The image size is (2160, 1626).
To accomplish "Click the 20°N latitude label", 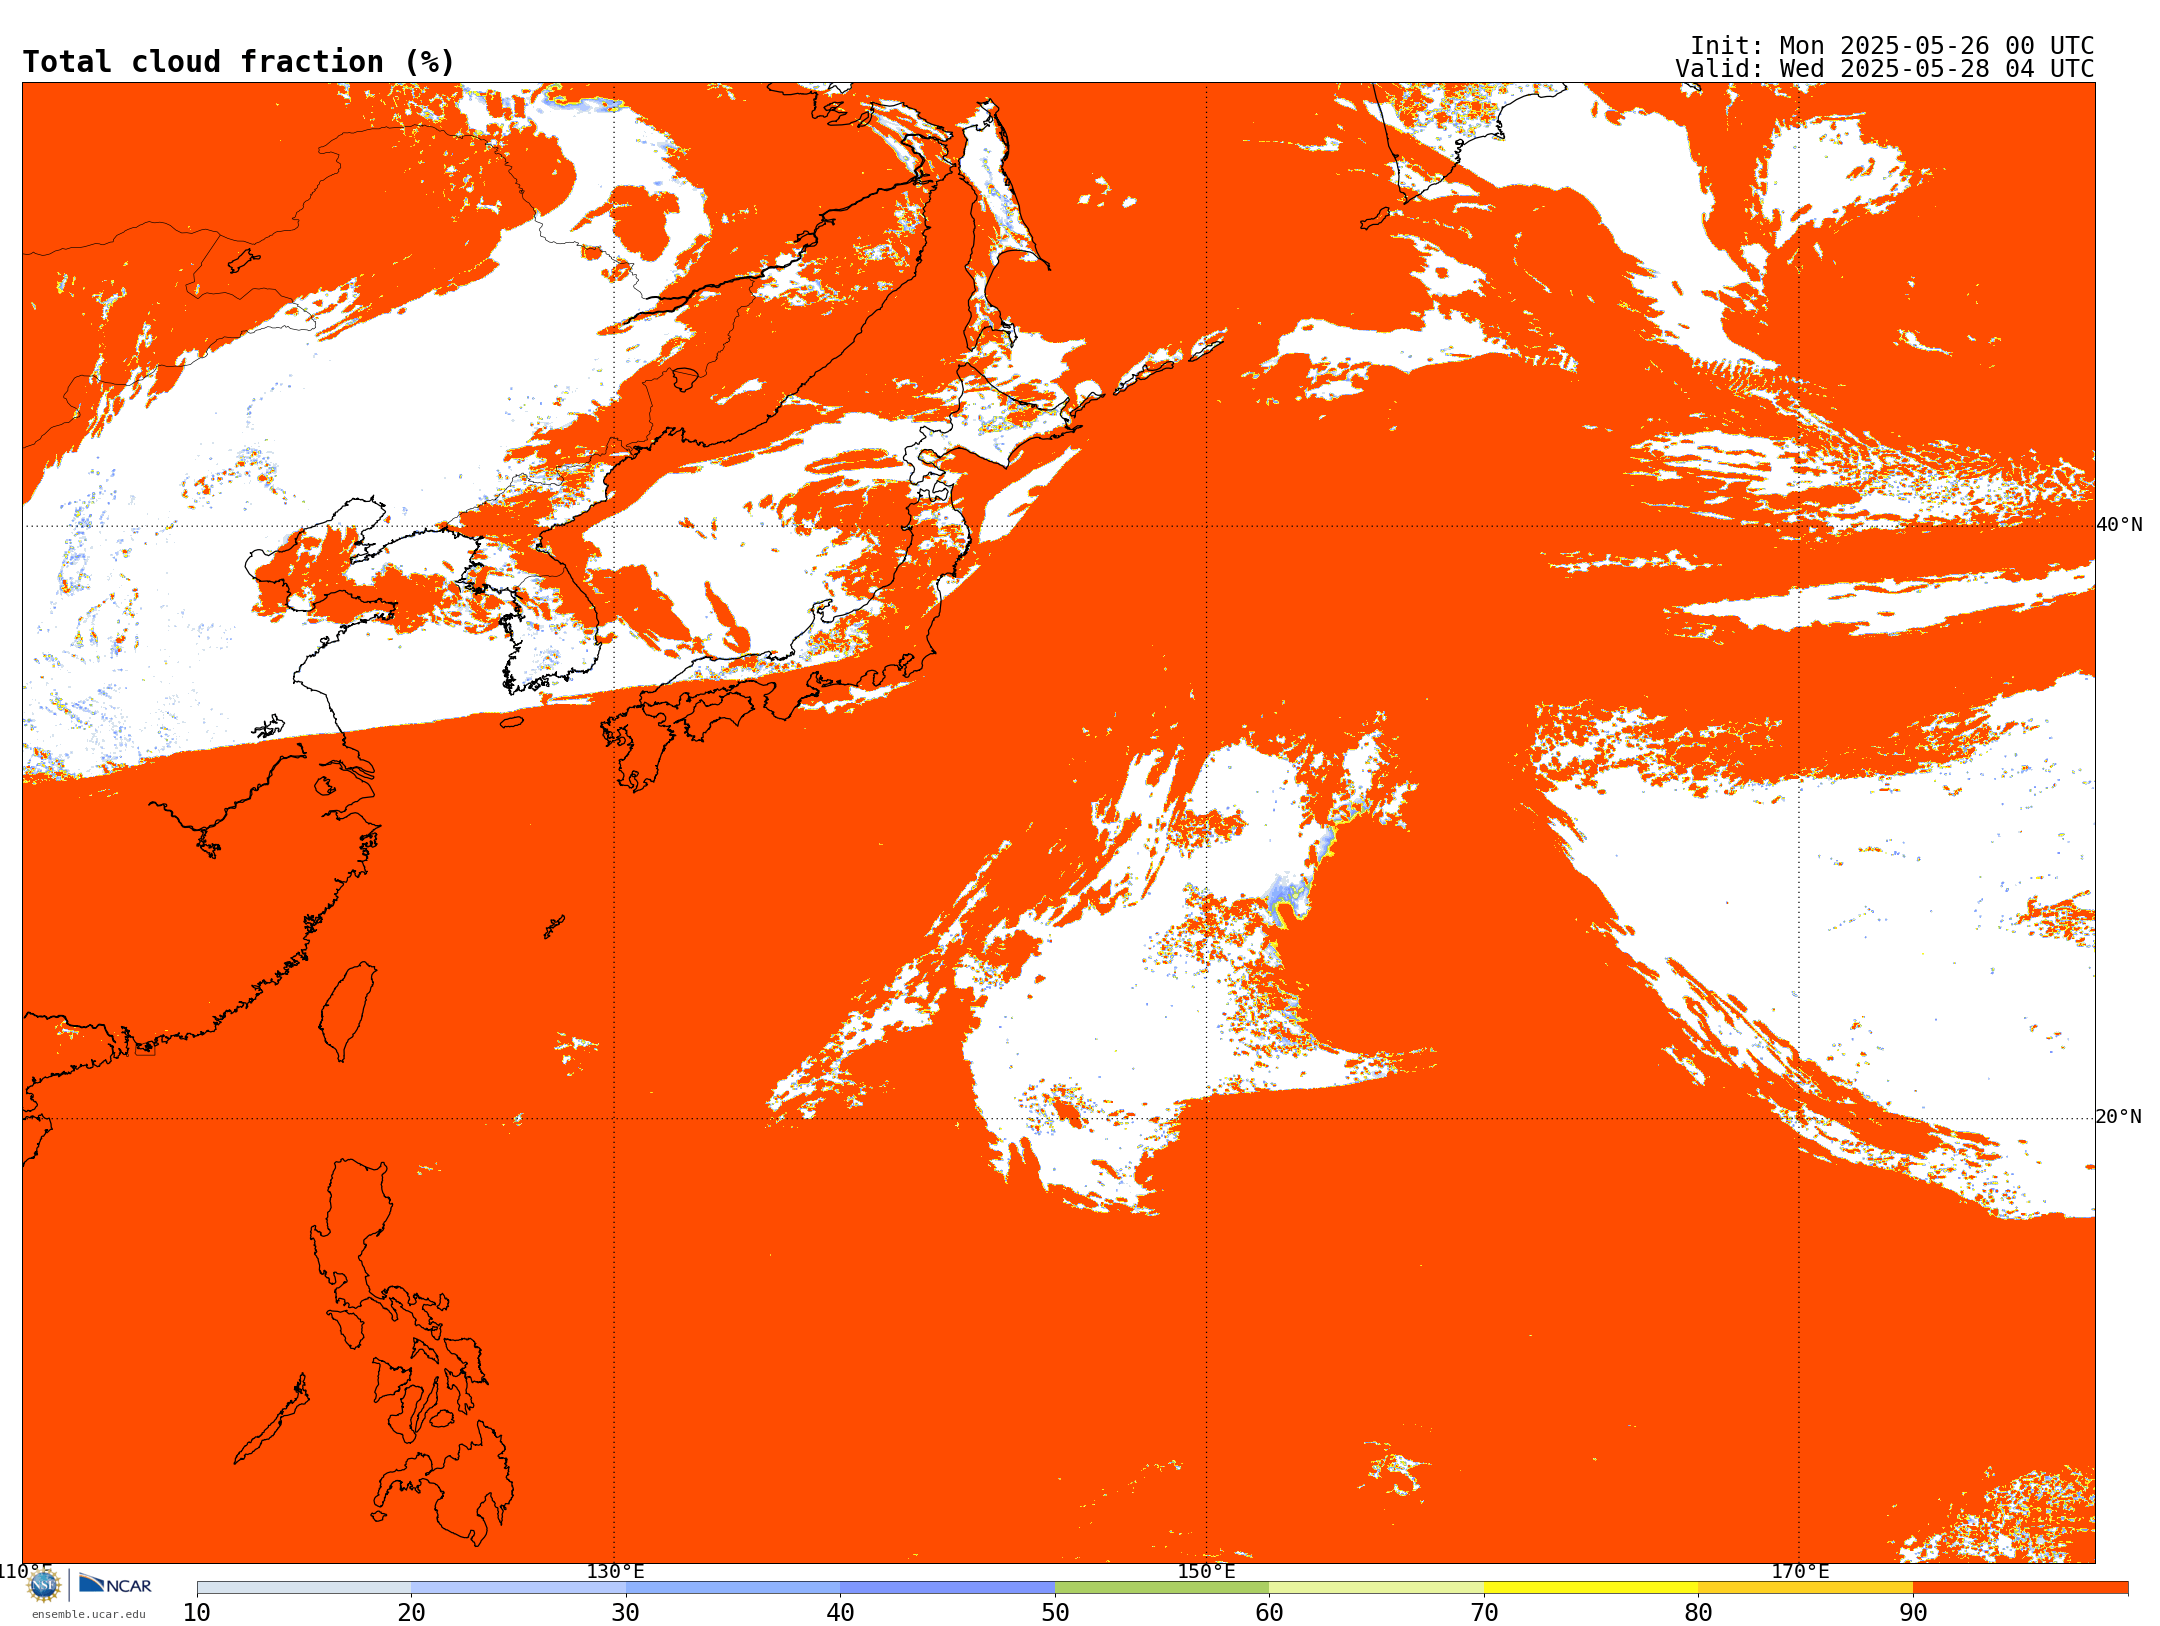I will click(2119, 1117).
